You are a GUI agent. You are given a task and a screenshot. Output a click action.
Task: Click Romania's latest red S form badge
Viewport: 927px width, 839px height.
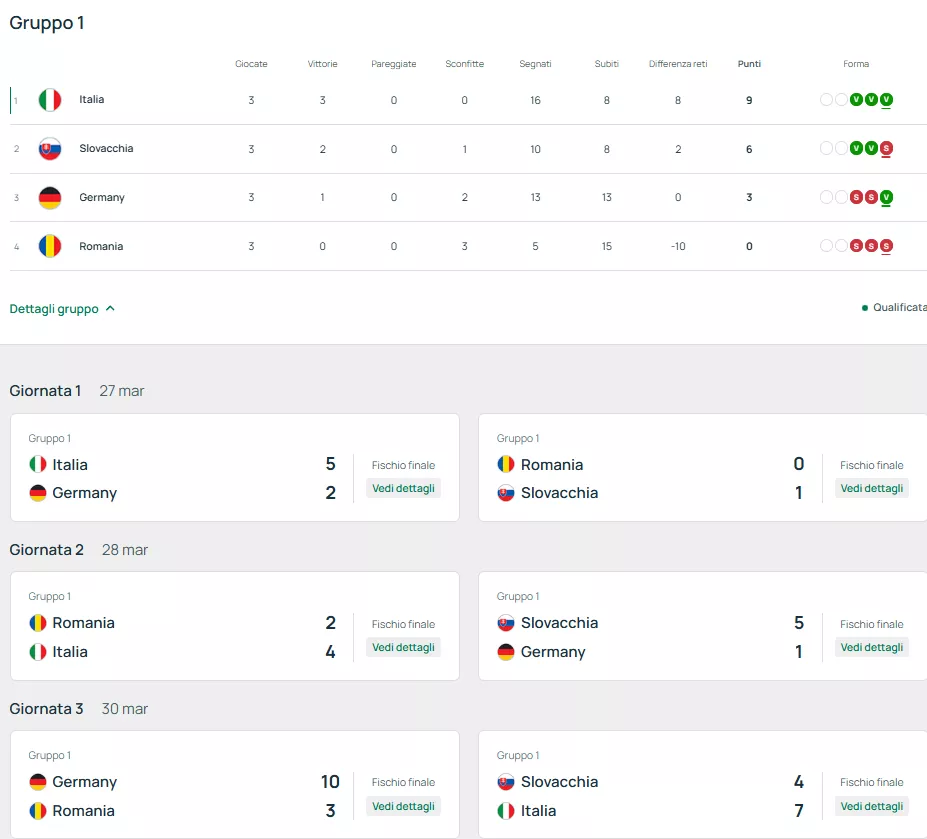pyautogui.click(x=886, y=246)
